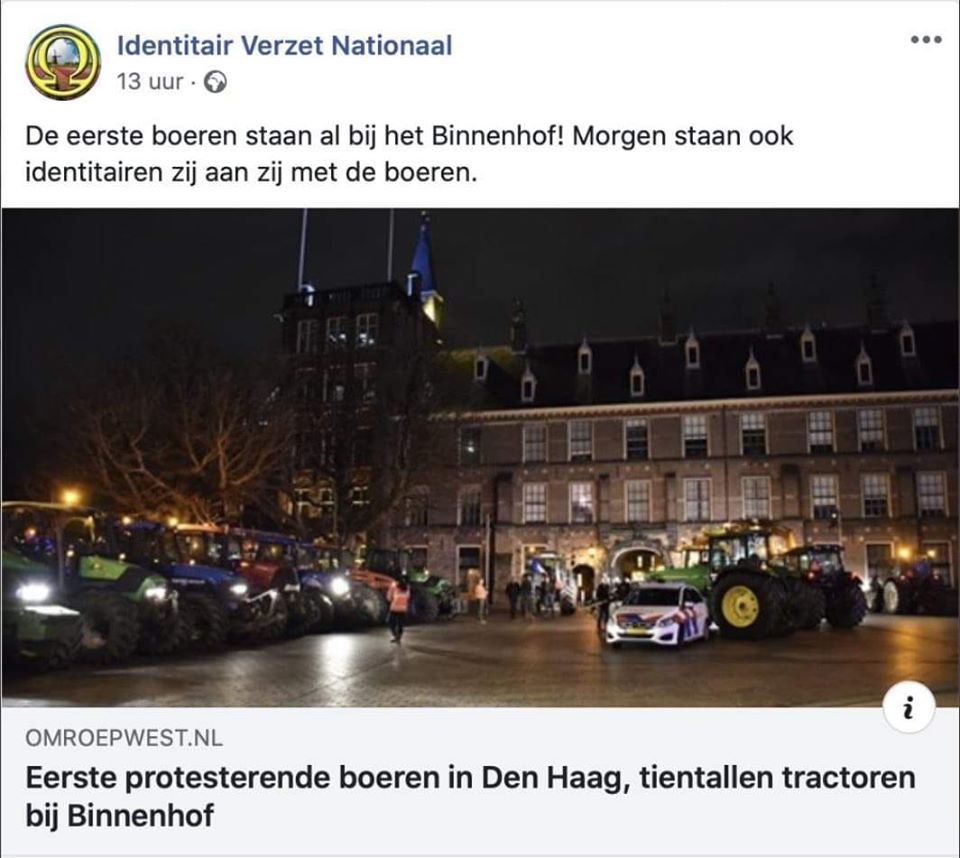Viewport: 960px width, 858px height.
Task: Click the OMROEPWEST.NL source domain
Action: tap(124, 738)
